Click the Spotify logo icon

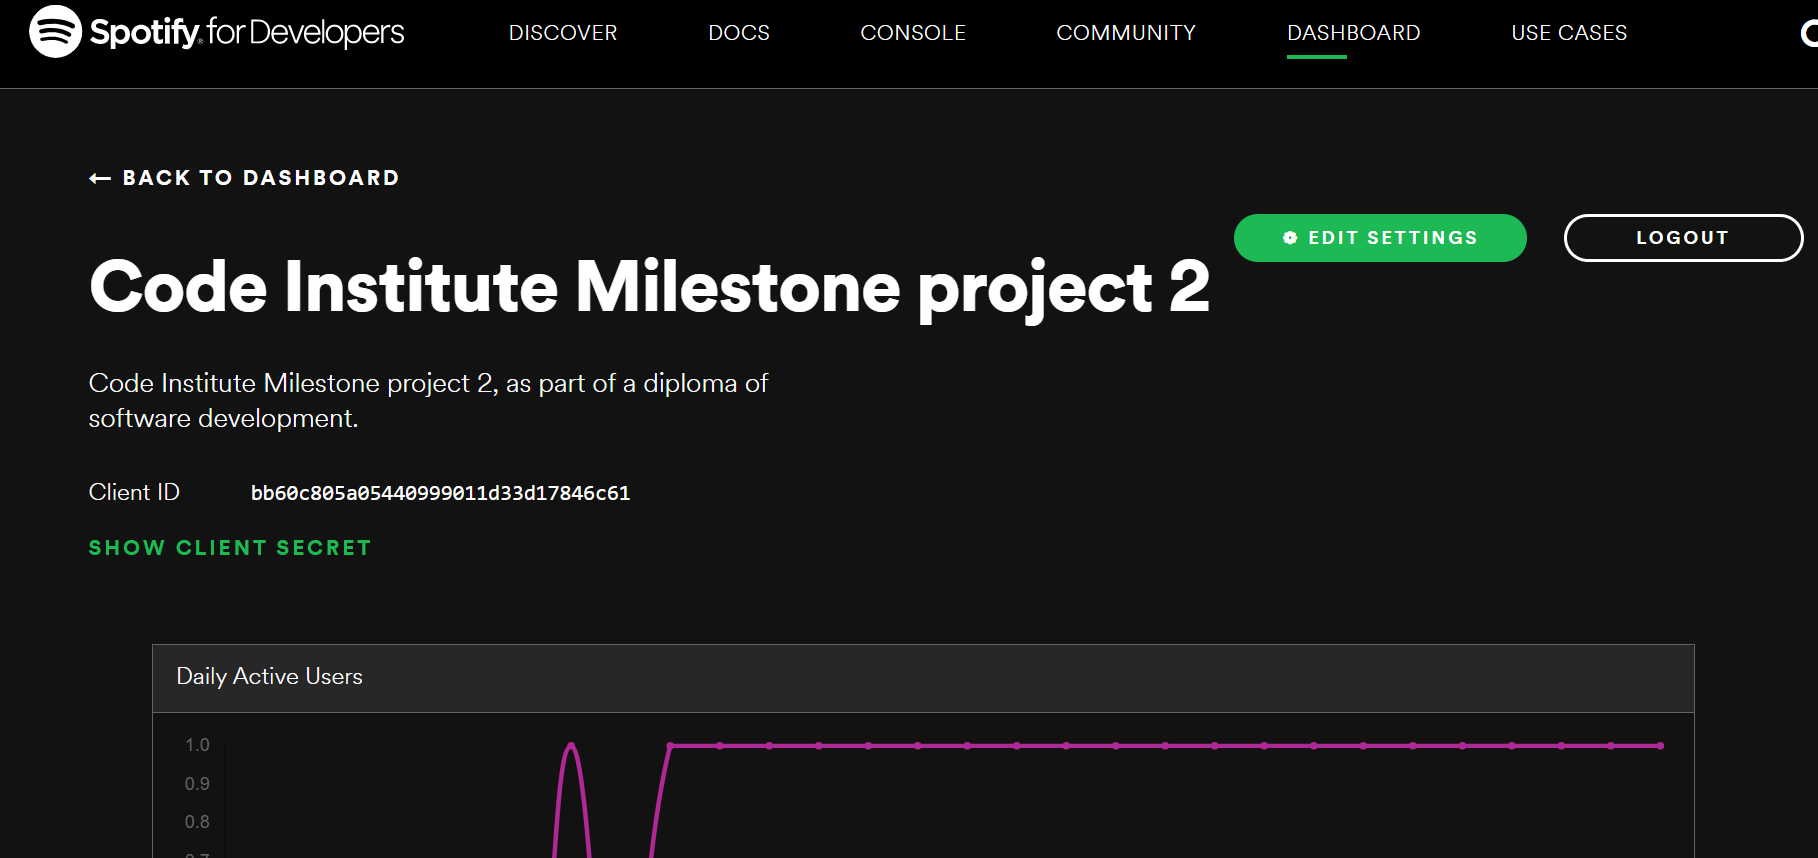(x=55, y=31)
